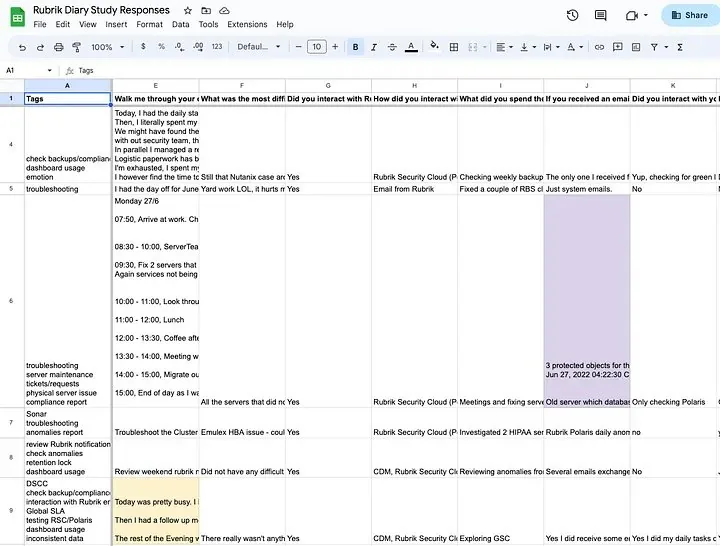Format as percent icon

(x=161, y=46)
